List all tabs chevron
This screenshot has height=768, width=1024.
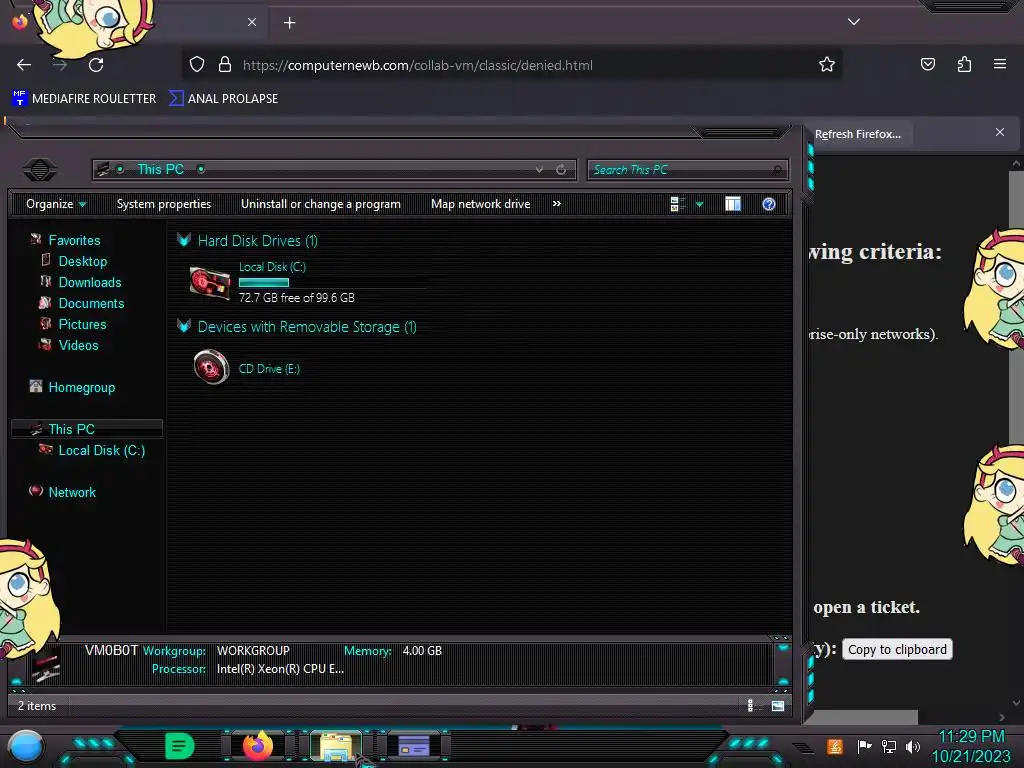(854, 22)
